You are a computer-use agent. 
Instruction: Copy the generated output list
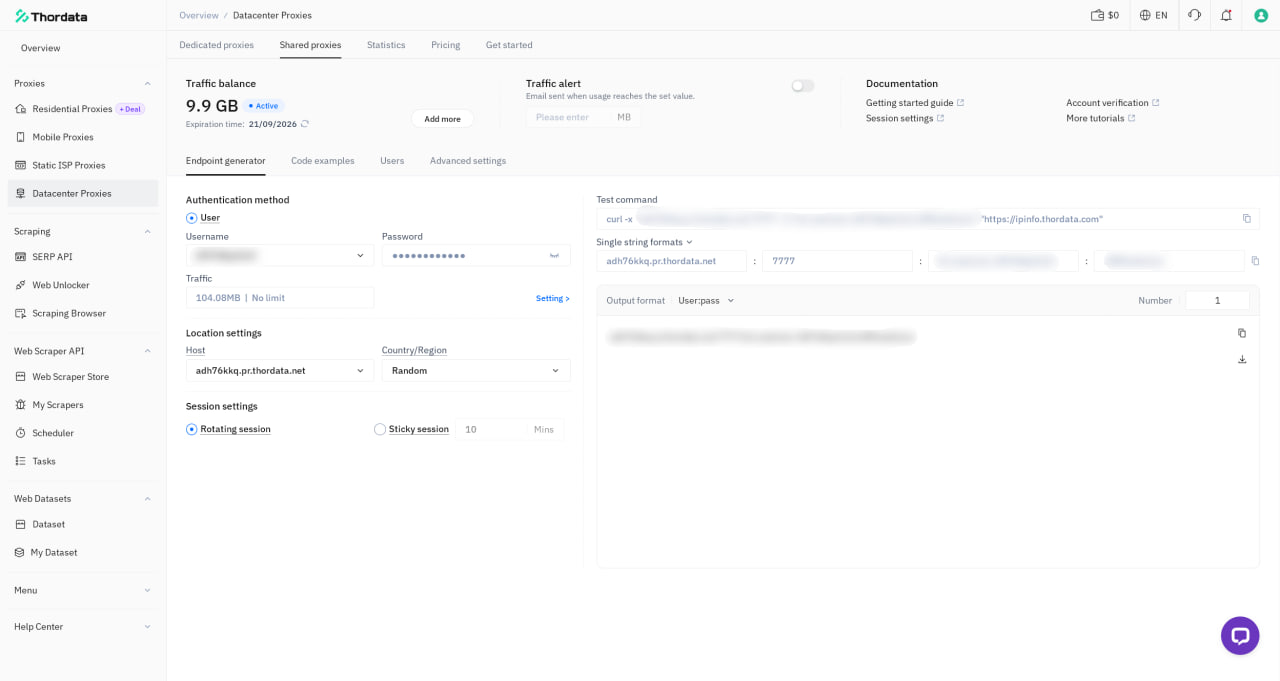tap(1242, 333)
